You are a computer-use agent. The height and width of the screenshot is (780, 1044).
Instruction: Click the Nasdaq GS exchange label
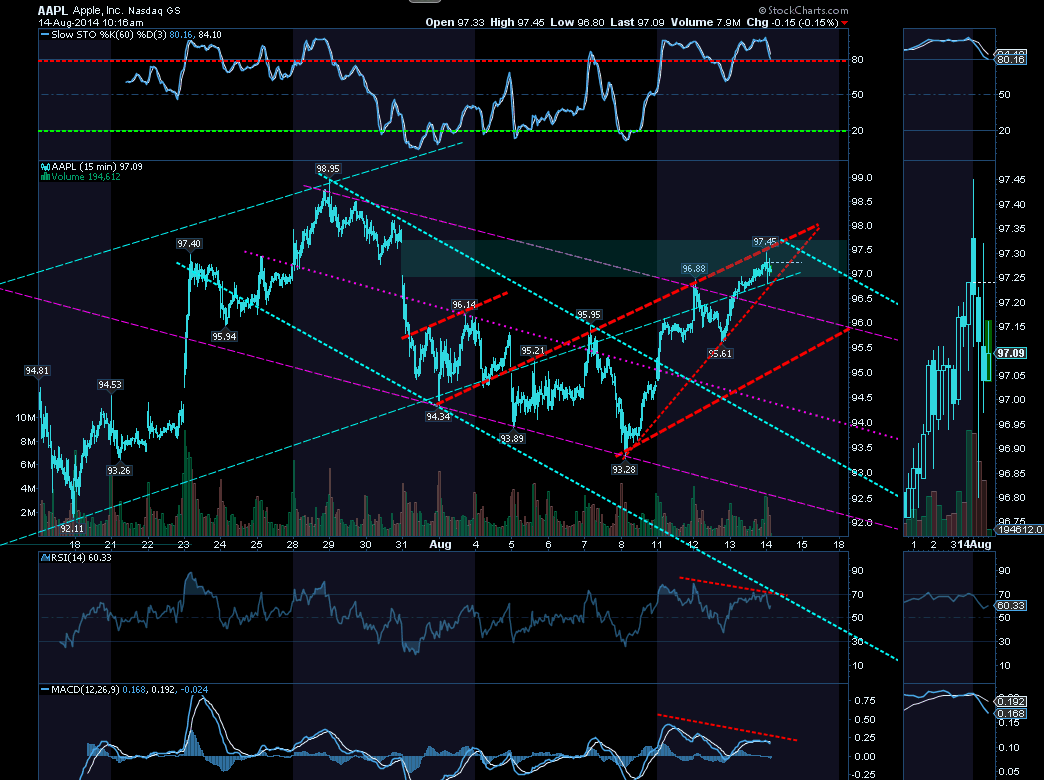point(156,11)
